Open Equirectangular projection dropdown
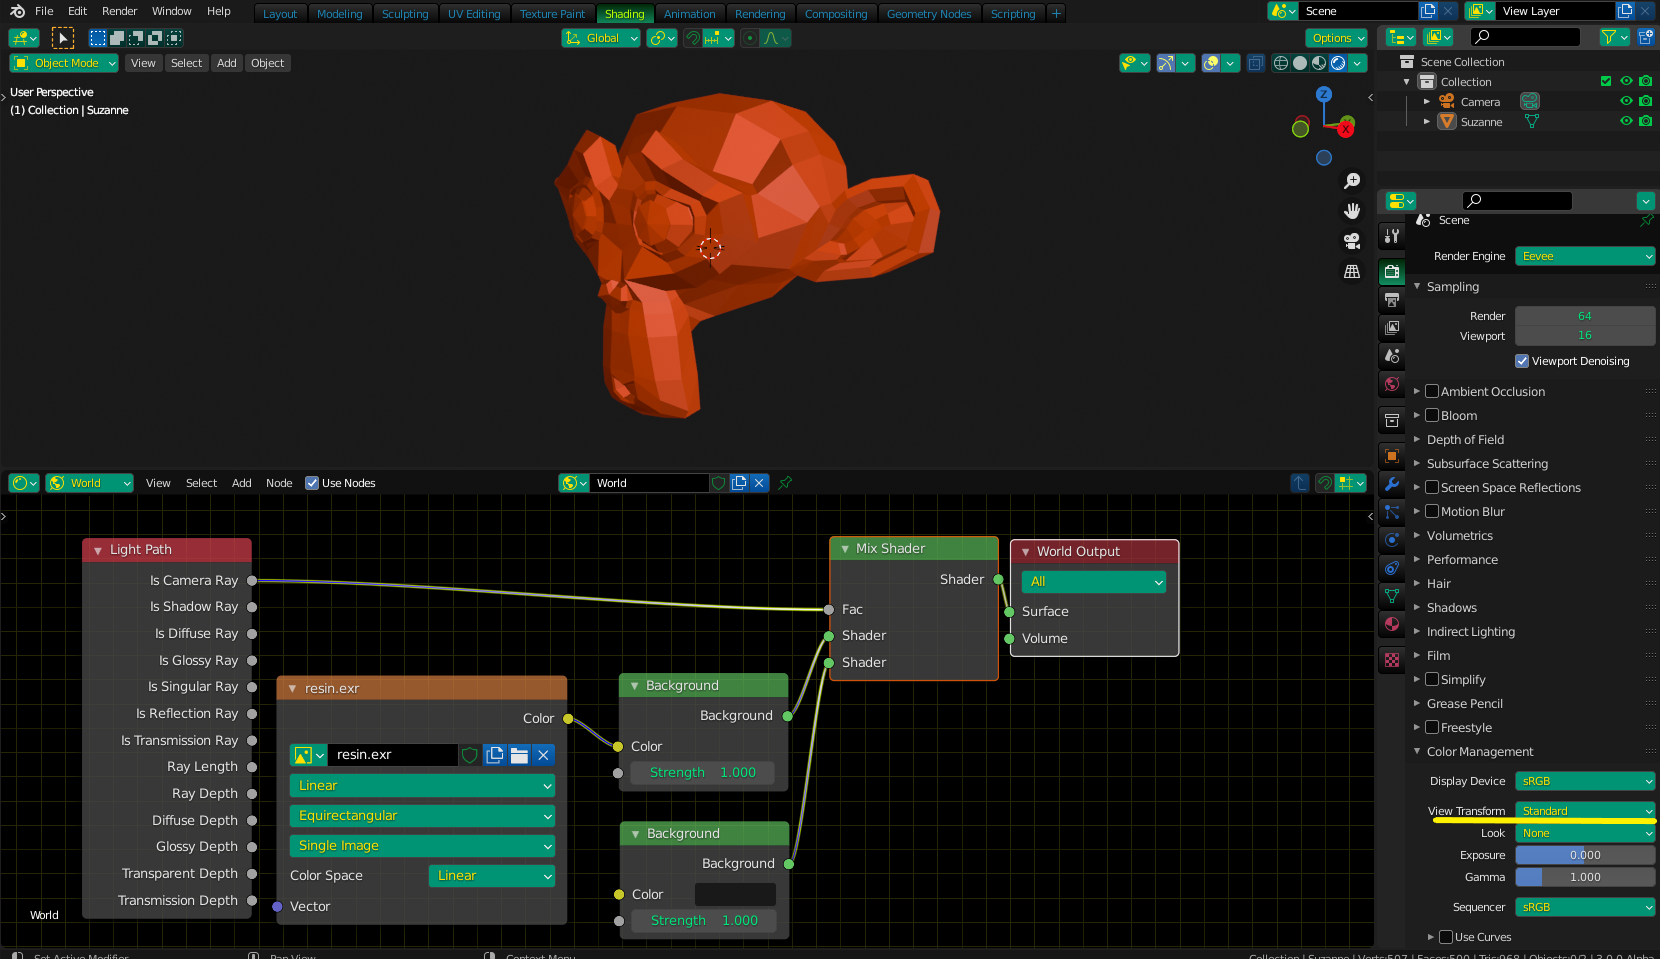Screen dimensions: 1660x959 [422, 816]
